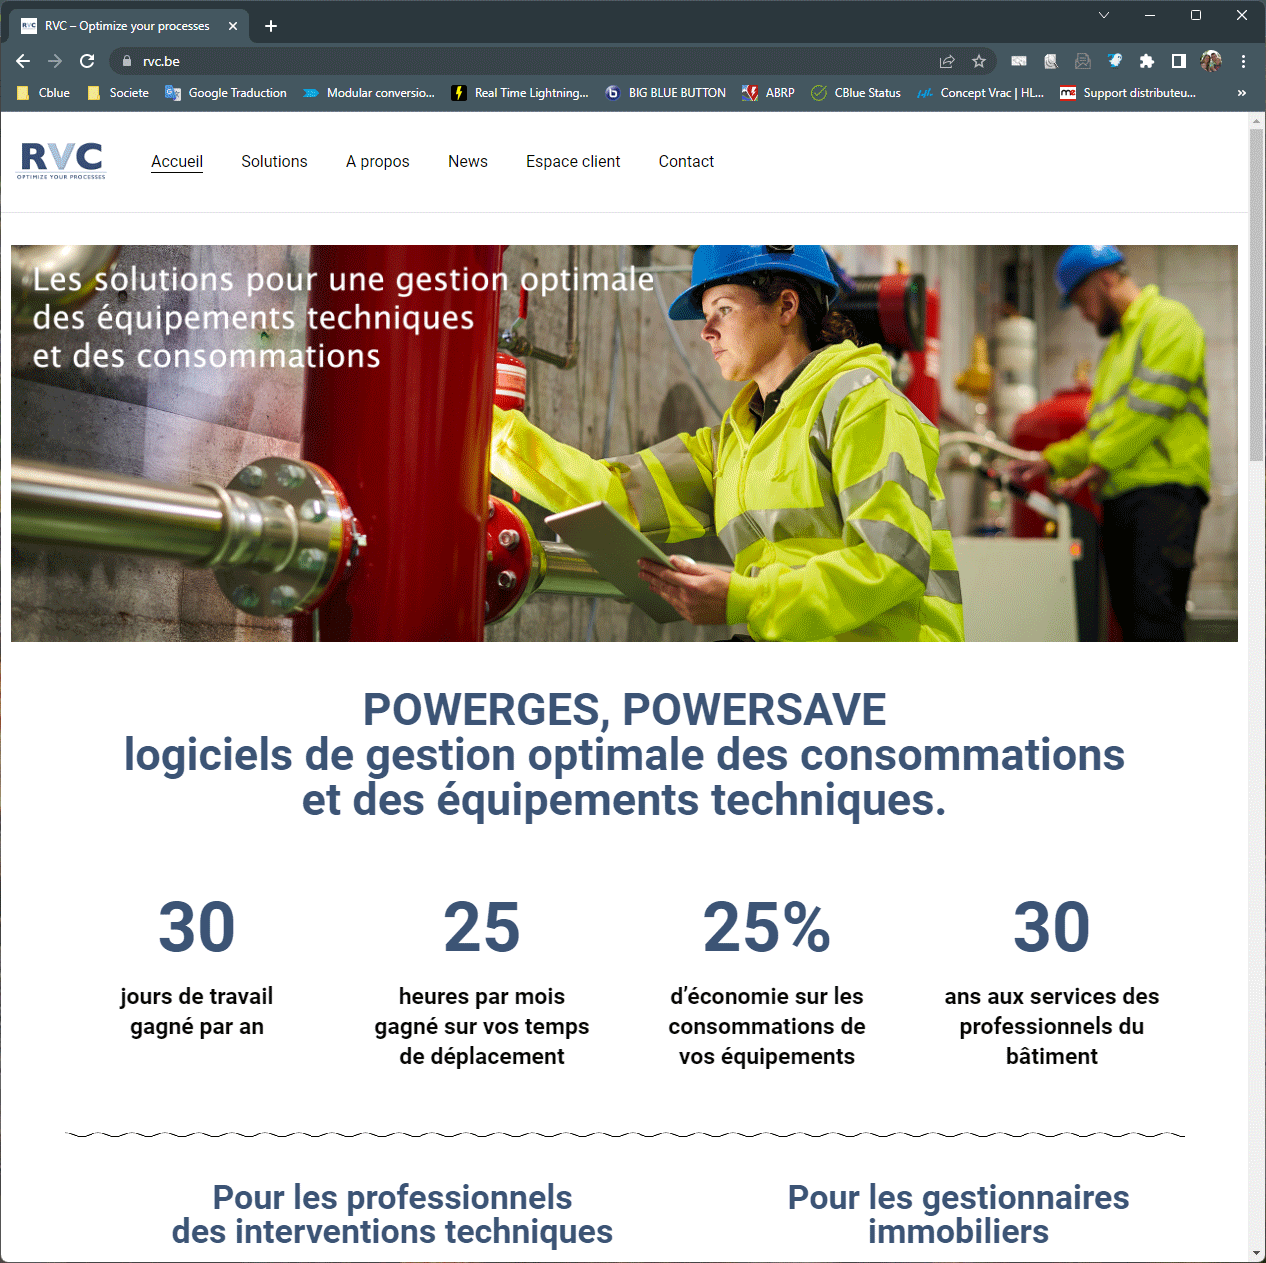
Task: Go forward in browser history
Action: (55, 61)
